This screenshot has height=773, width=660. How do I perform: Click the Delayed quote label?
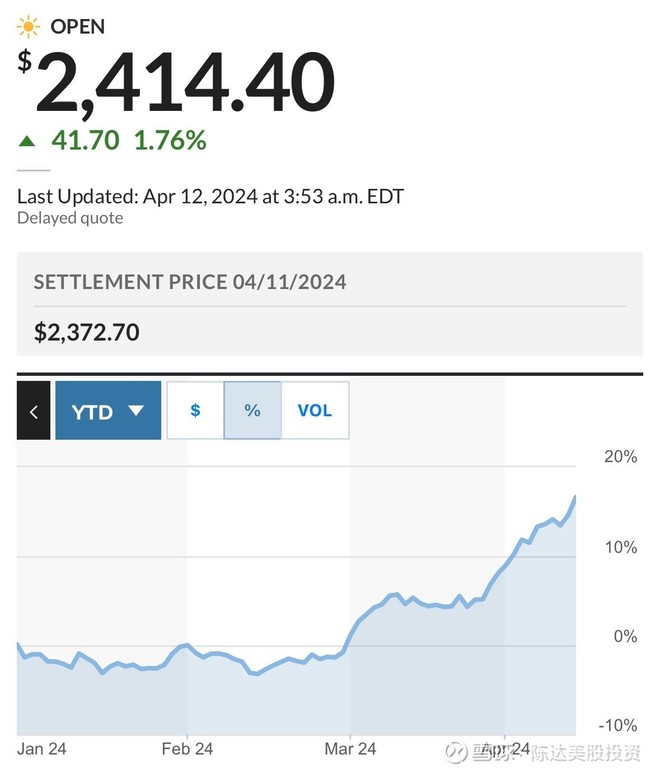point(70,218)
